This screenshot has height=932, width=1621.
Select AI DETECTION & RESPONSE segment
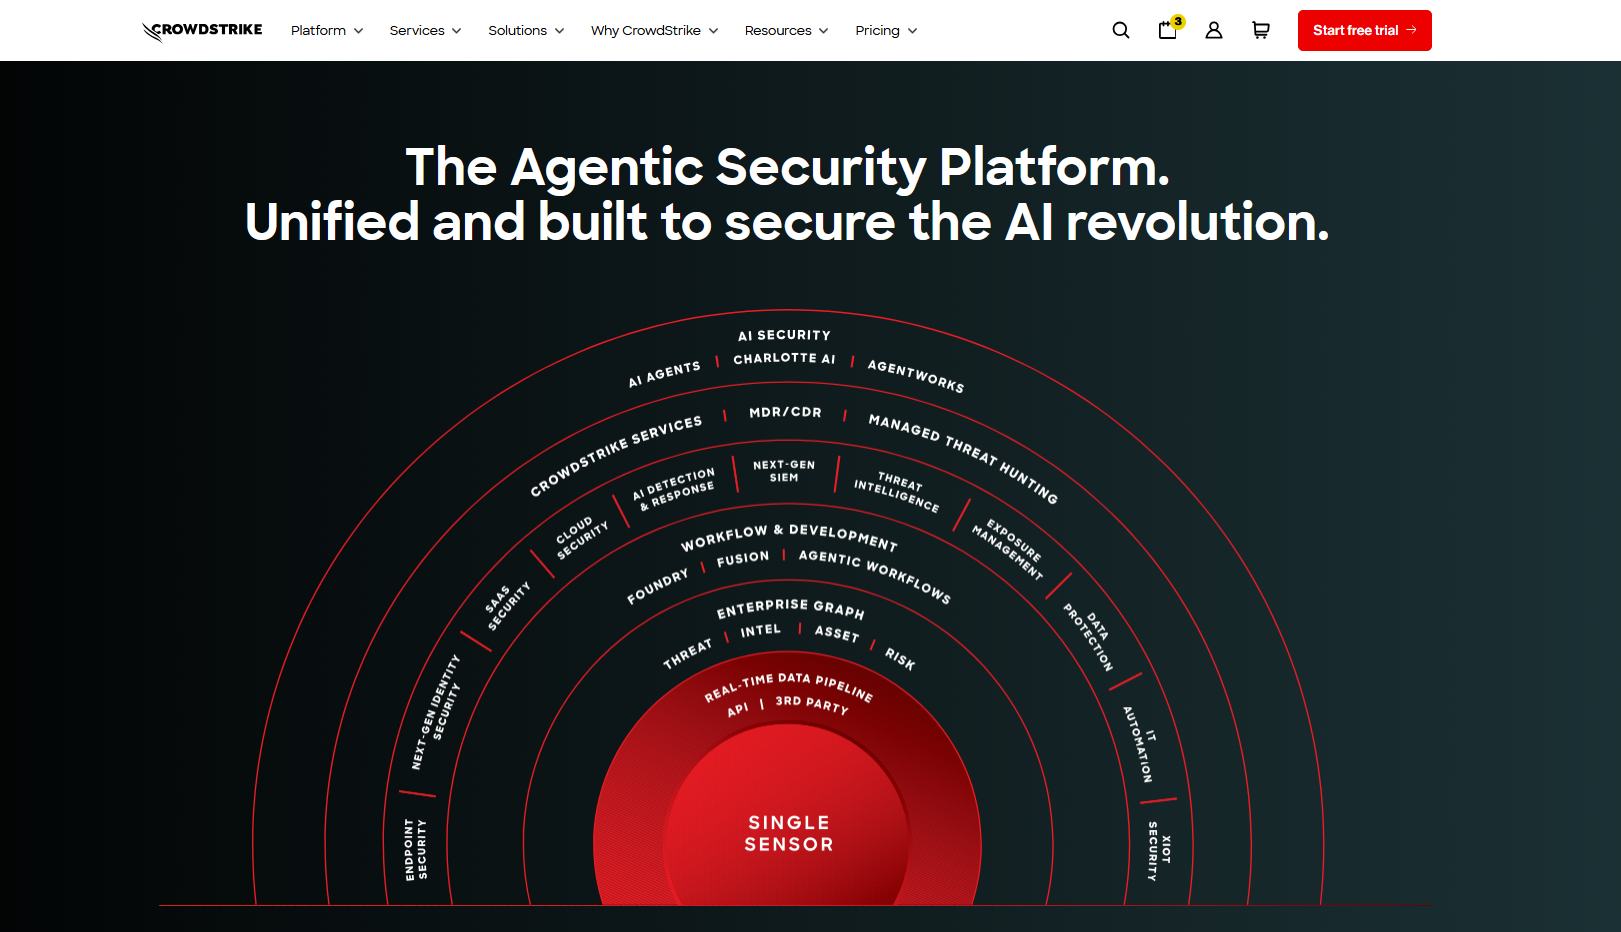[675, 489]
